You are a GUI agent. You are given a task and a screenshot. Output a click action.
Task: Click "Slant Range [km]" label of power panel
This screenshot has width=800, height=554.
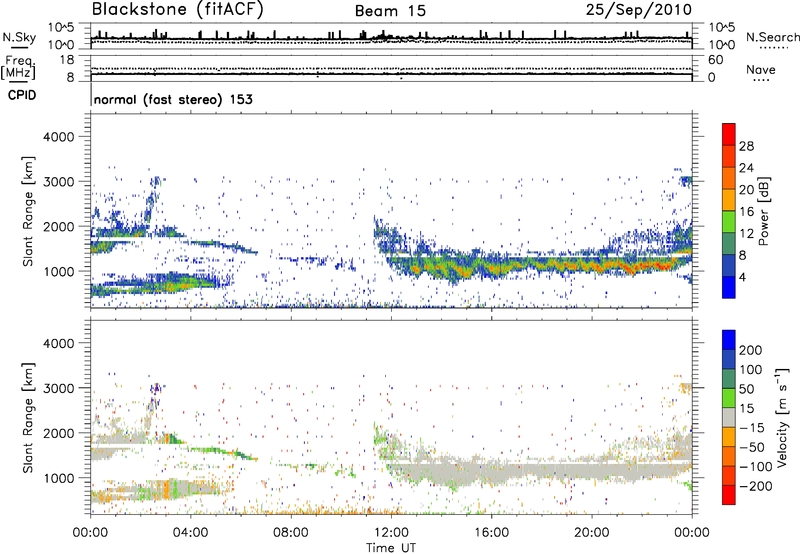click(28, 211)
